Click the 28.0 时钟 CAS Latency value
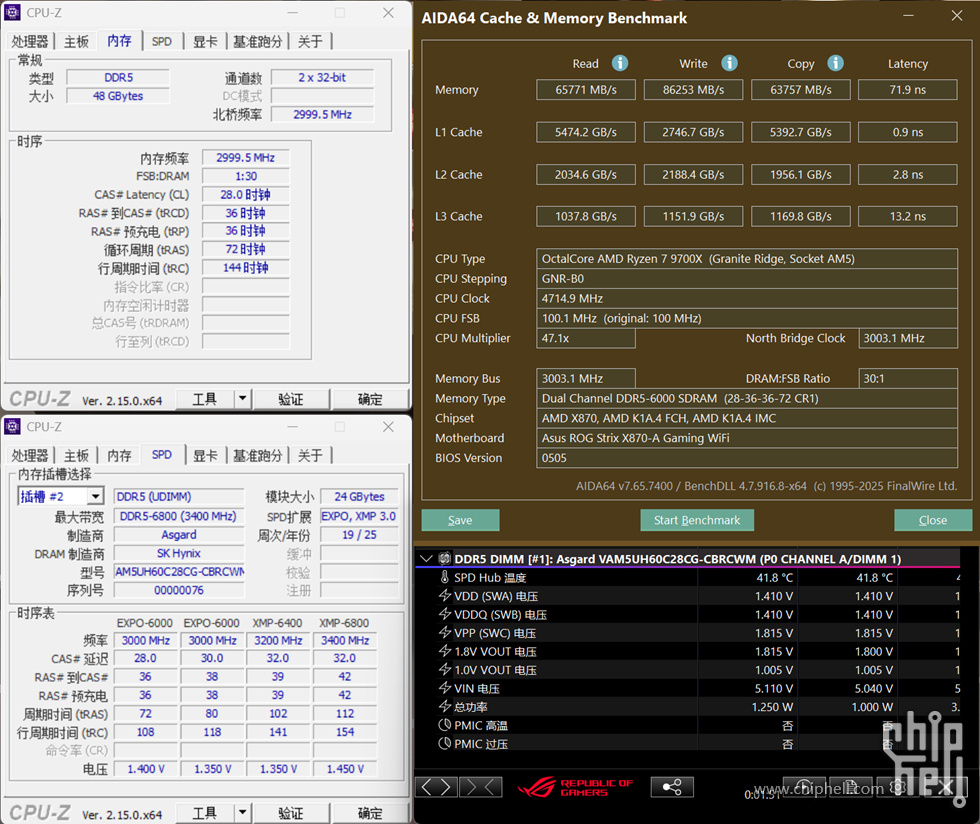Viewport: 980px width, 824px height. pyautogui.click(x=246, y=194)
